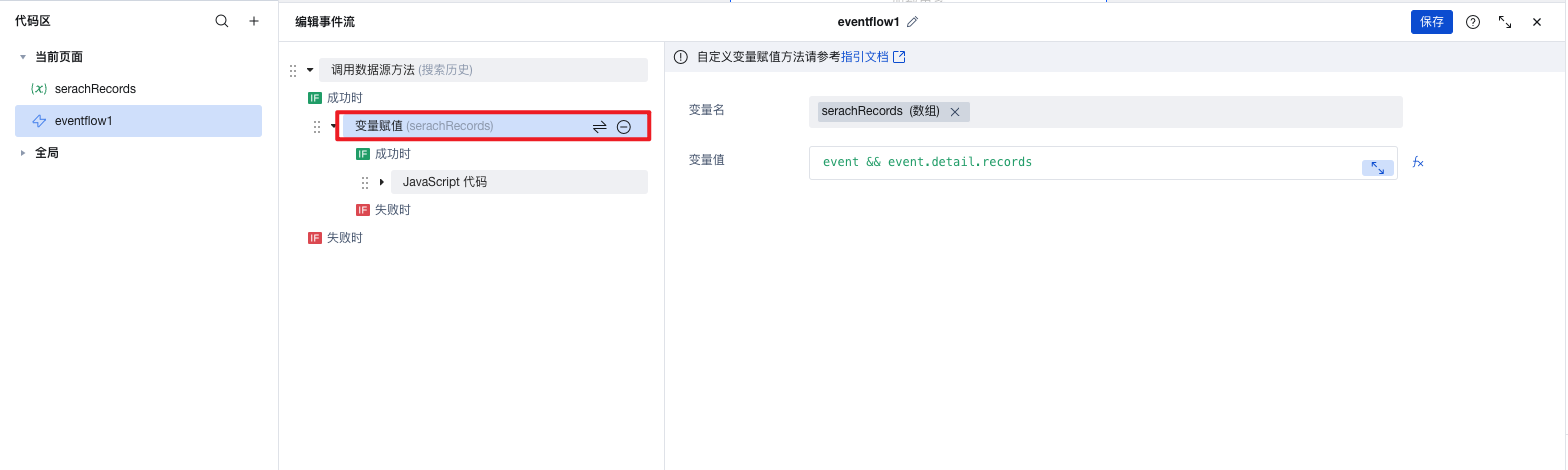Expand editor to fullscreen

pos(1505,22)
